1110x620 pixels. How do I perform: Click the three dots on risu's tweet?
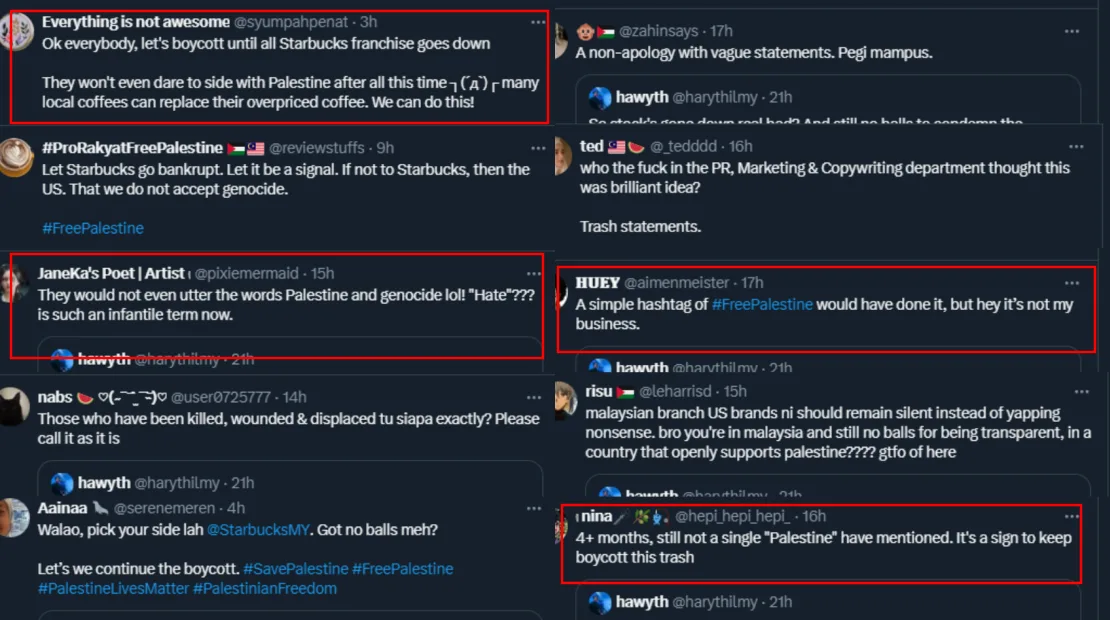(1072, 391)
